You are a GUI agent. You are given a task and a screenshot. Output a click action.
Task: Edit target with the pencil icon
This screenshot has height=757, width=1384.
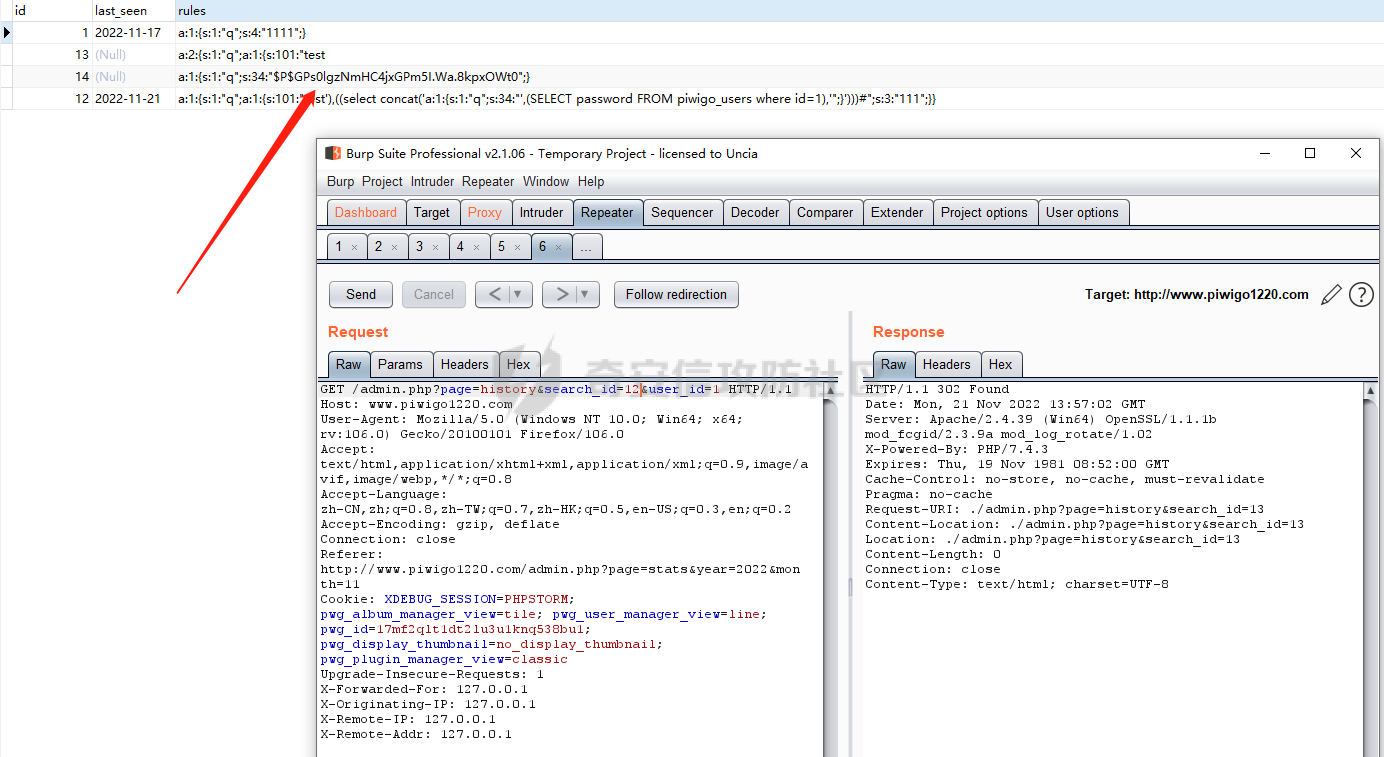[1331, 294]
